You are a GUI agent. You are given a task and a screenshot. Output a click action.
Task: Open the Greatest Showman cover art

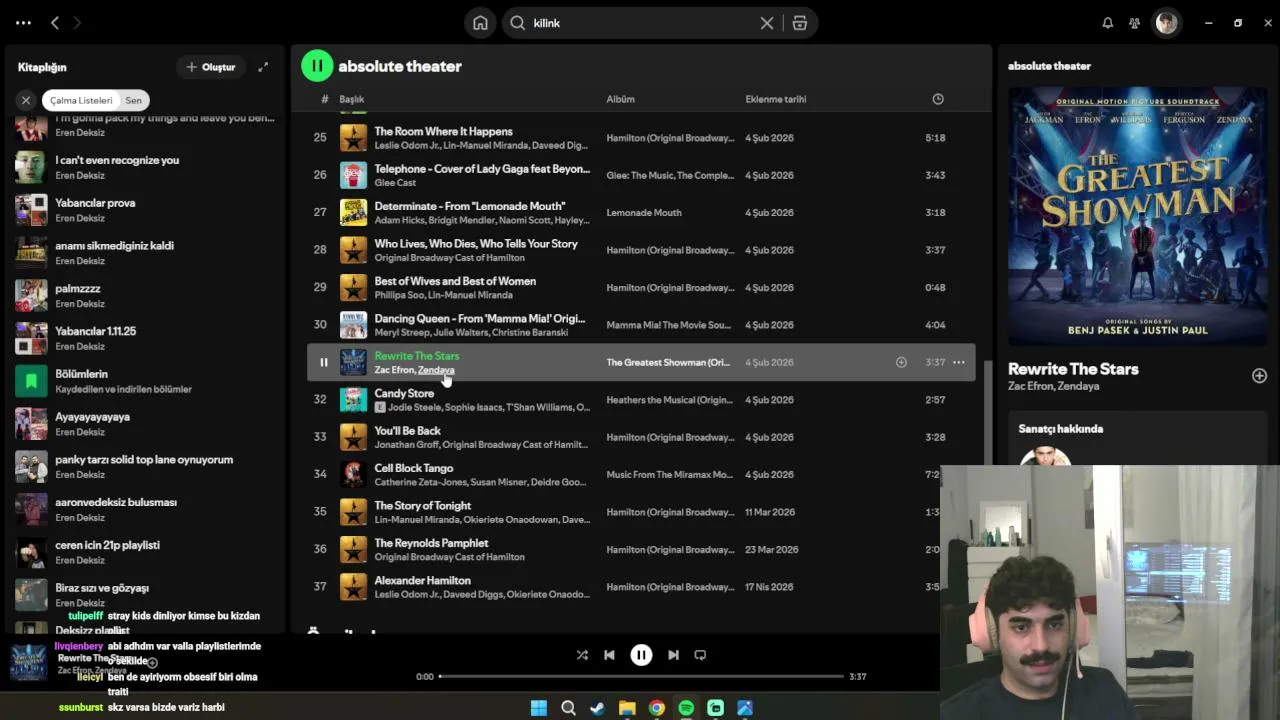coord(1138,217)
